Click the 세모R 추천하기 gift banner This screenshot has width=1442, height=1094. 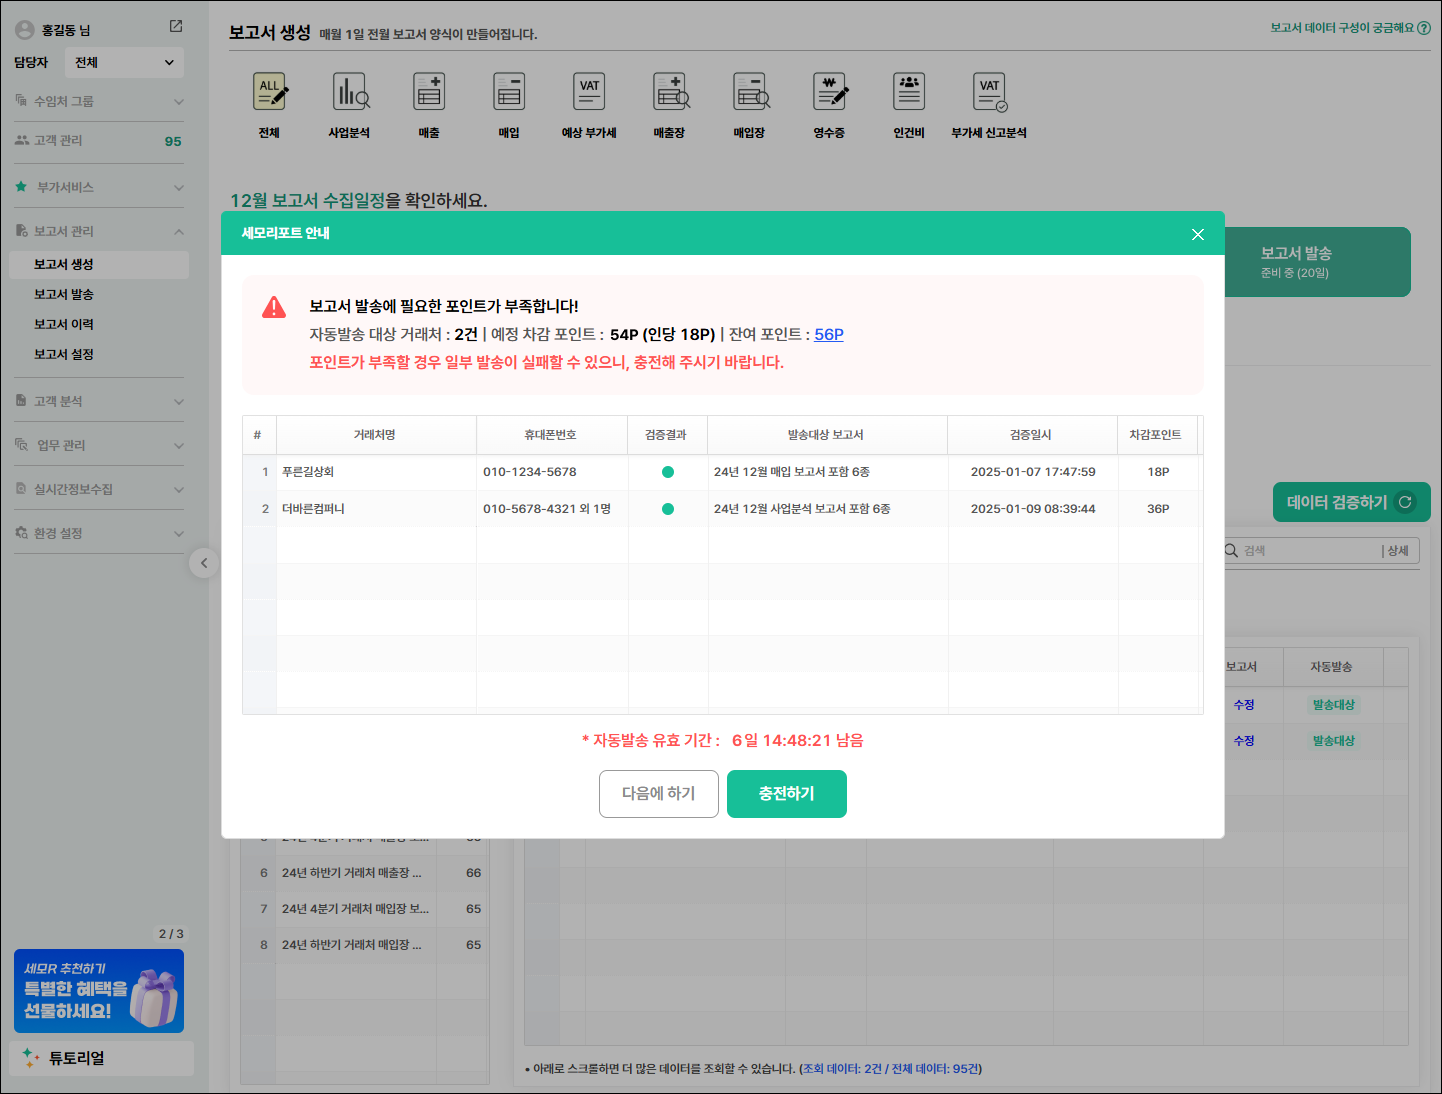coord(99,990)
